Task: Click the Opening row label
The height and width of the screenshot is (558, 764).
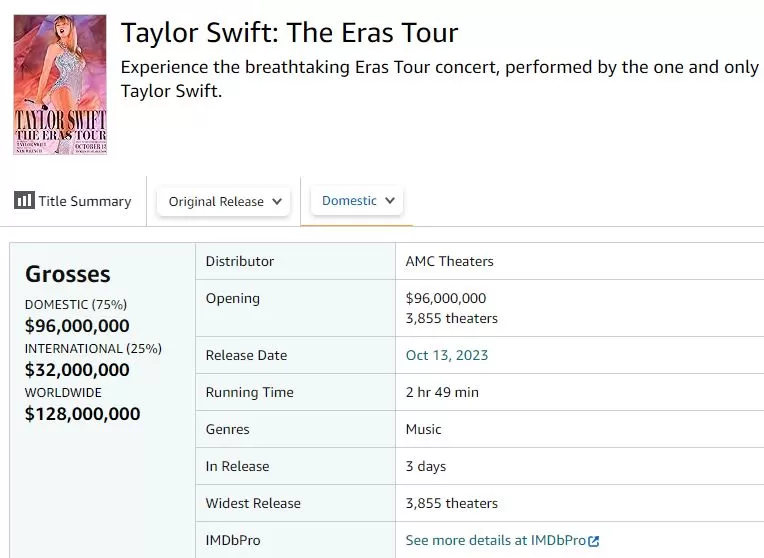Action: point(232,298)
